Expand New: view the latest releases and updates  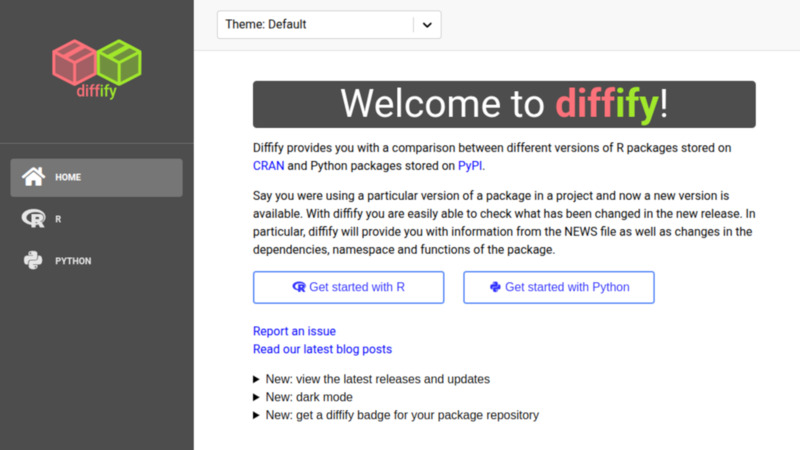point(371,379)
